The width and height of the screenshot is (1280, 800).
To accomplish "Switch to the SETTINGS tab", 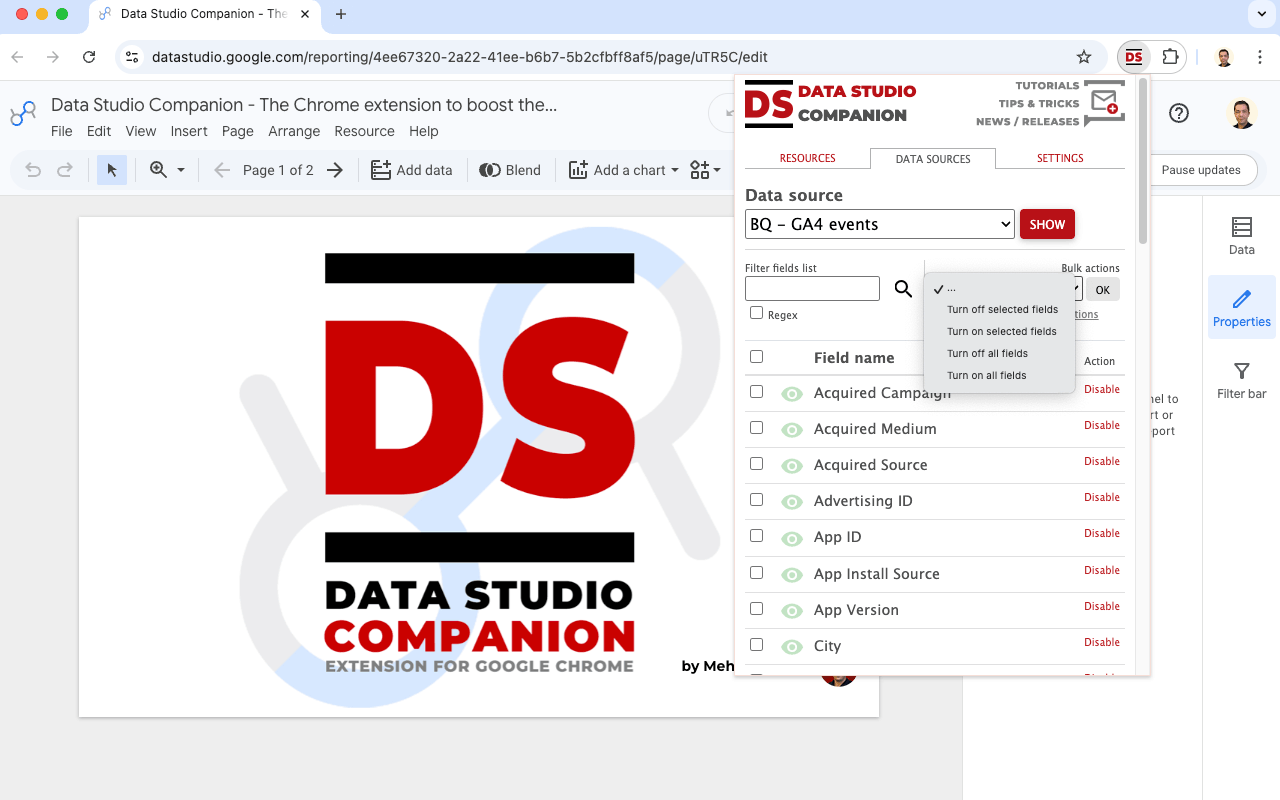I will click(x=1060, y=158).
